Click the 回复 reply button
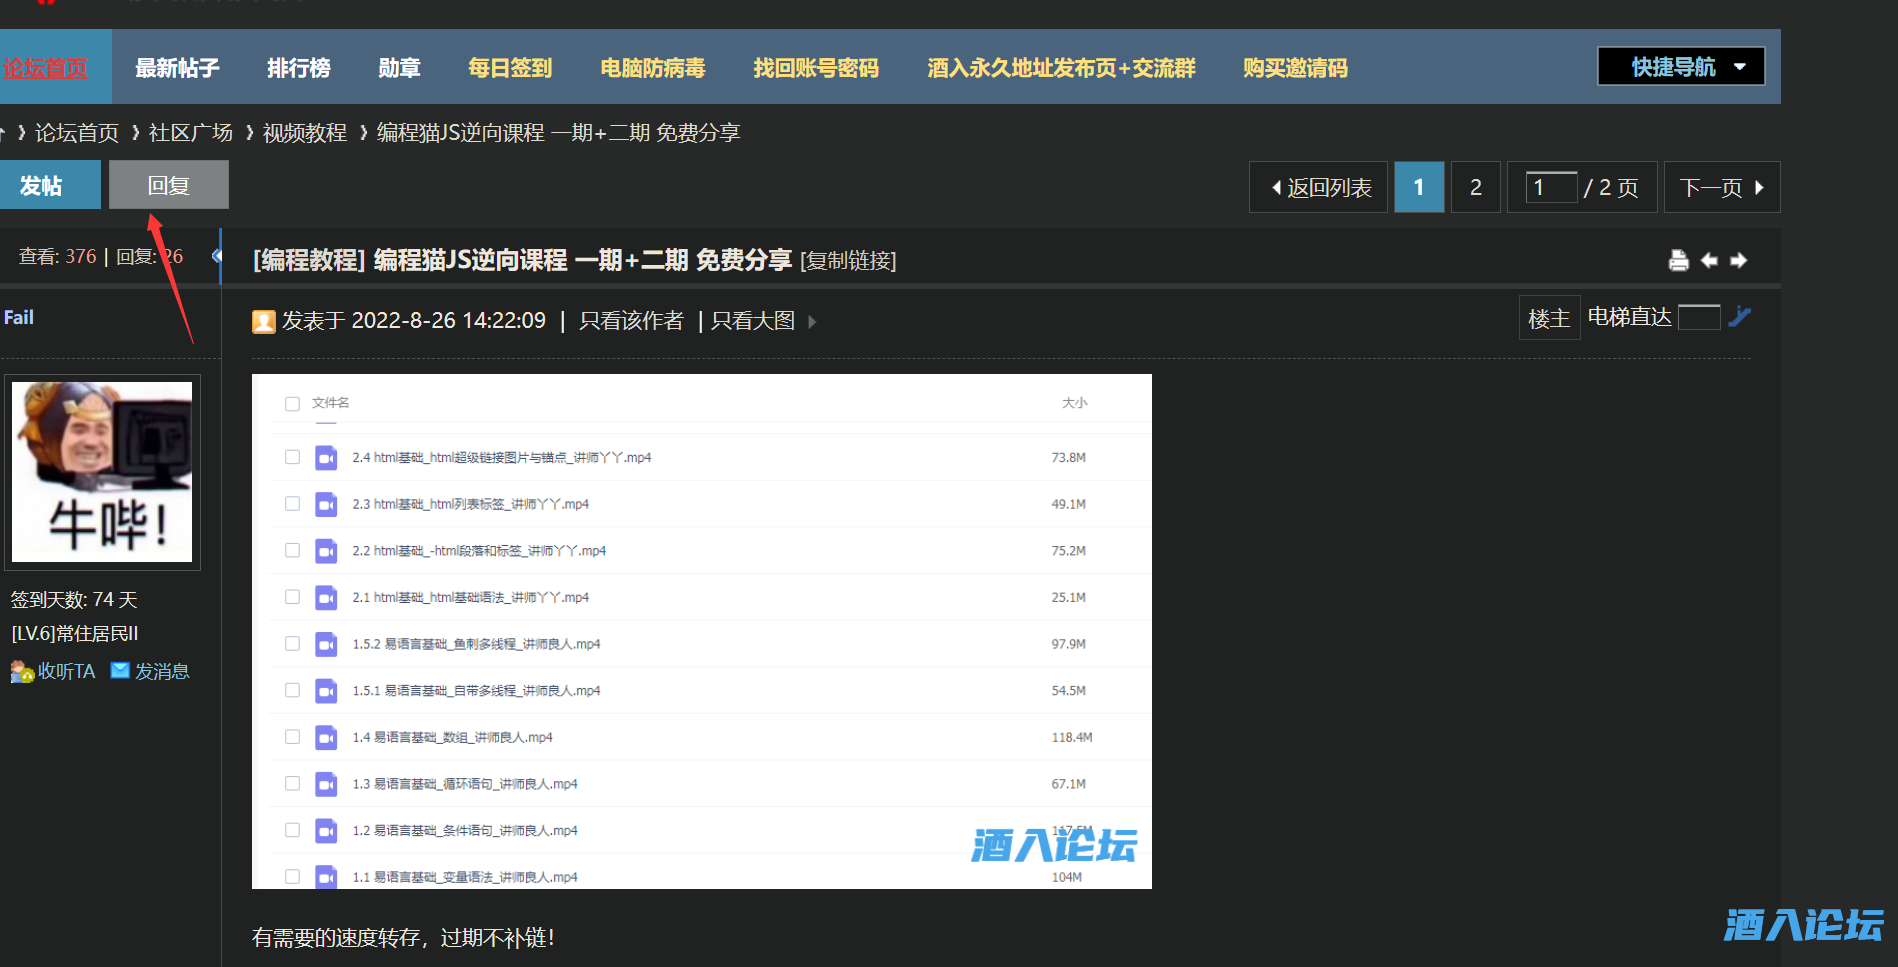 pyautogui.click(x=168, y=184)
